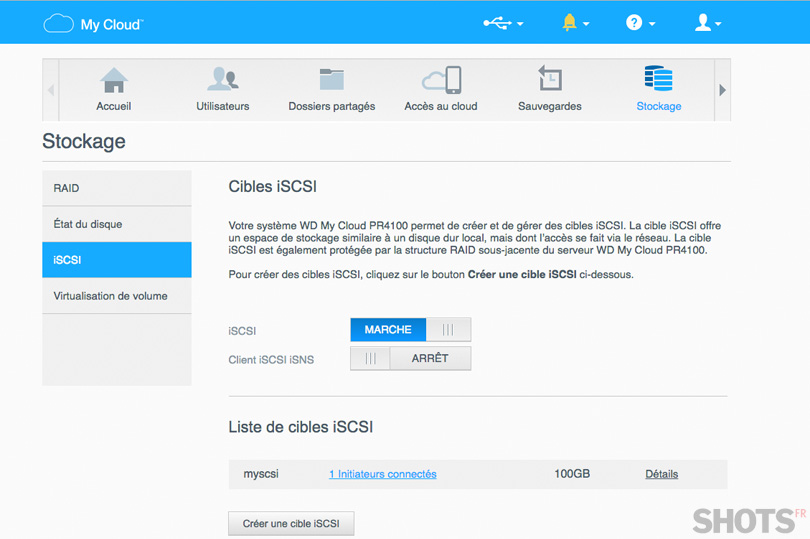Click the 100GB size value

[572, 474]
